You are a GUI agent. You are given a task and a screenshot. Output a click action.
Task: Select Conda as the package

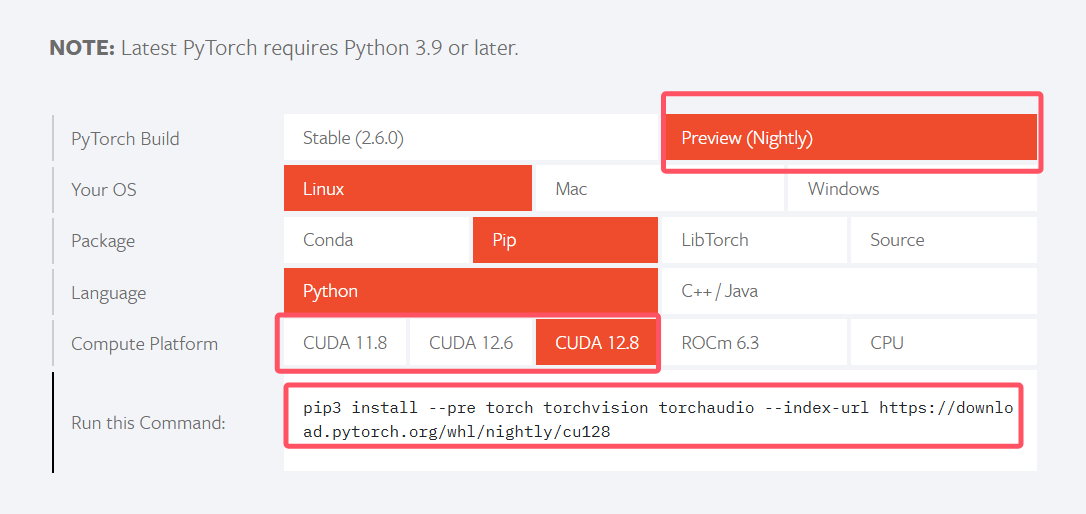click(376, 240)
